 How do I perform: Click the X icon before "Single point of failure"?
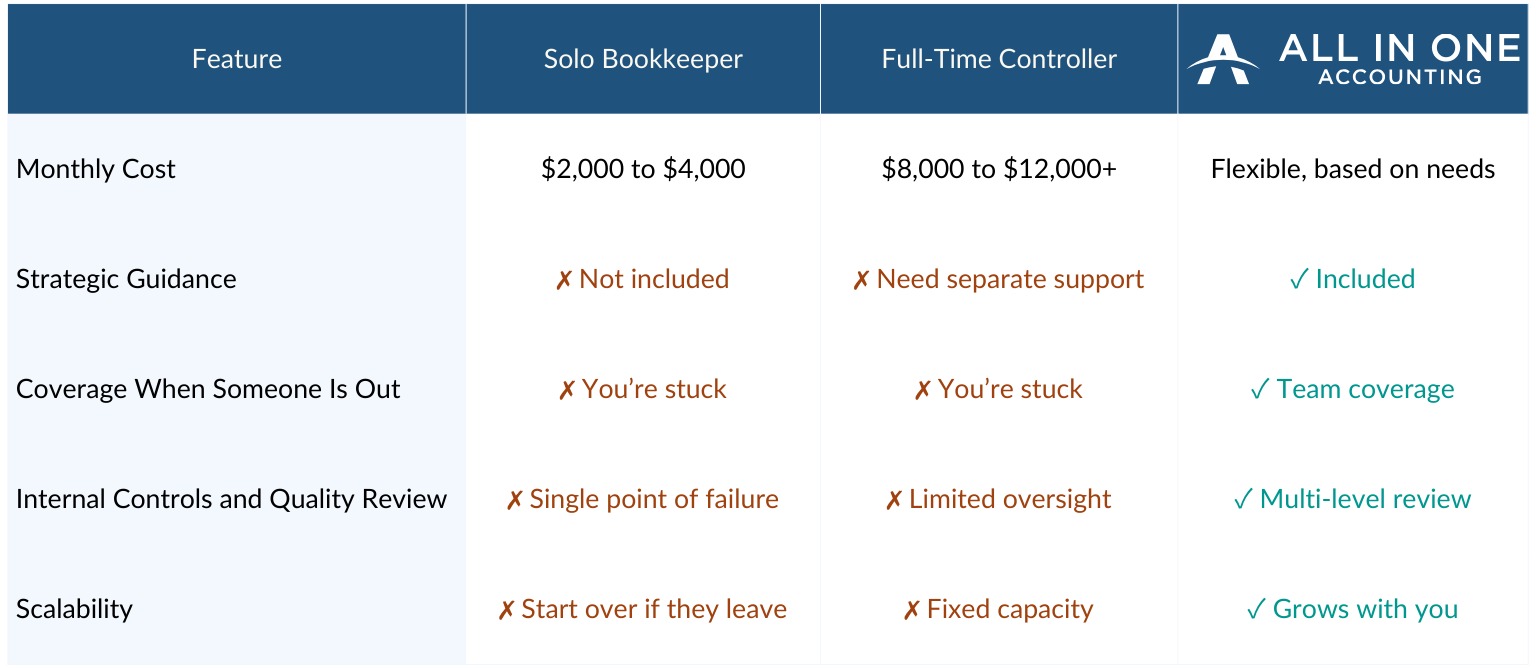[515, 500]
